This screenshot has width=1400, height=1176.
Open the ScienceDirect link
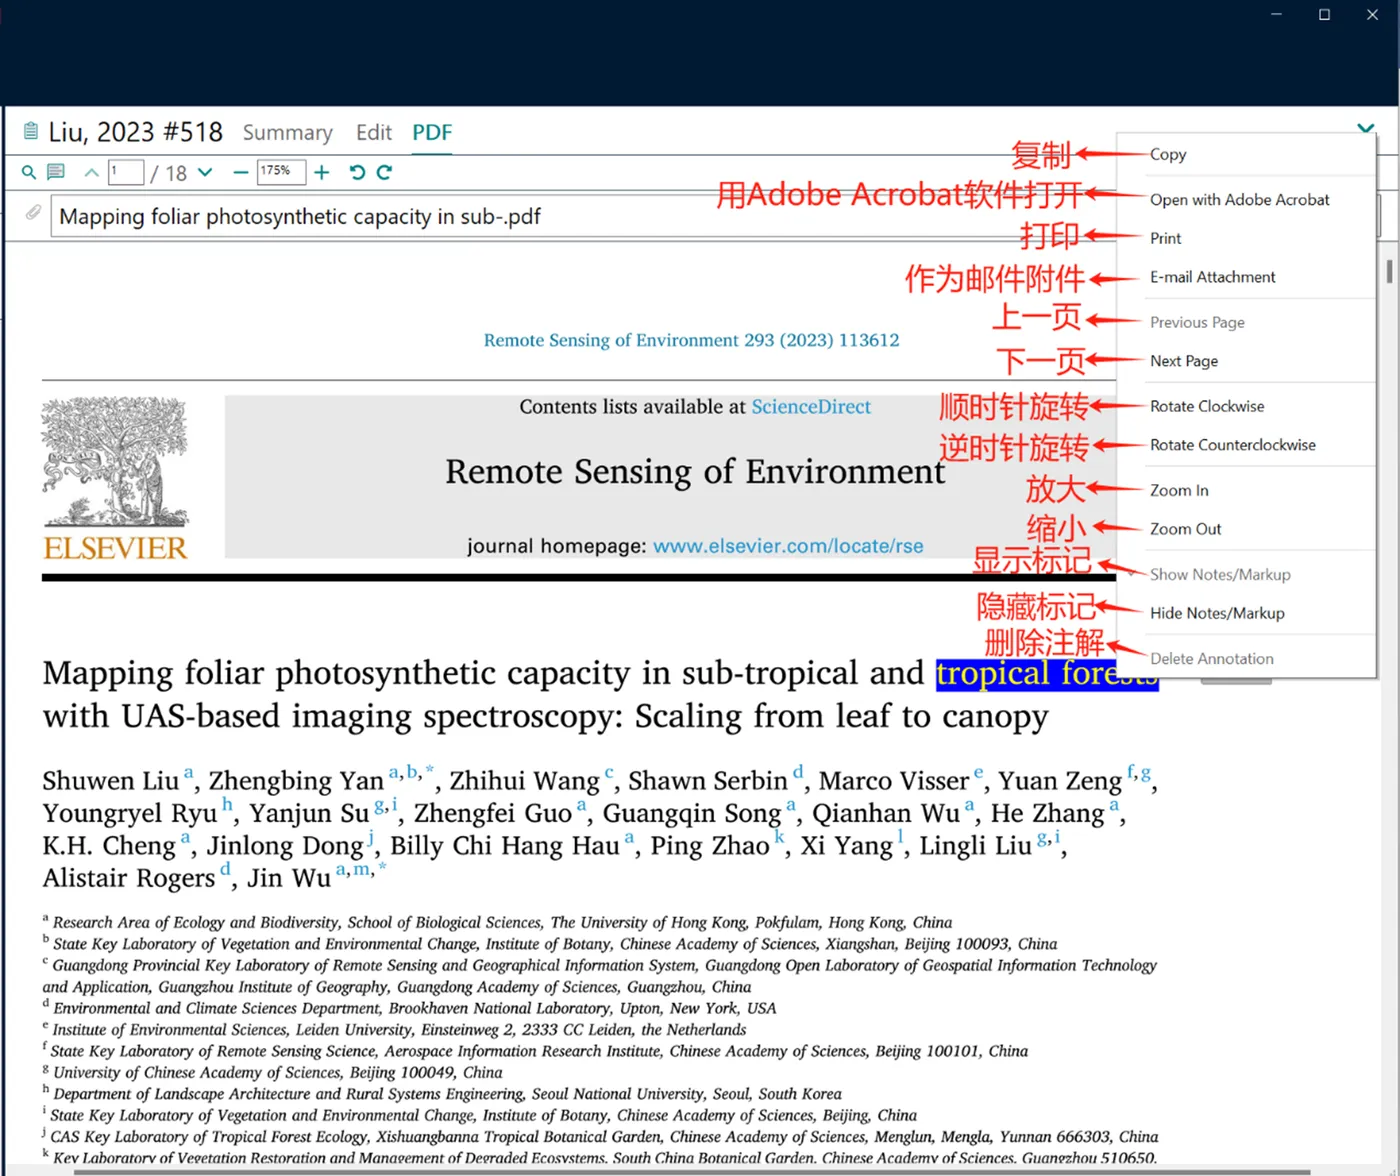tap(811, 407)
